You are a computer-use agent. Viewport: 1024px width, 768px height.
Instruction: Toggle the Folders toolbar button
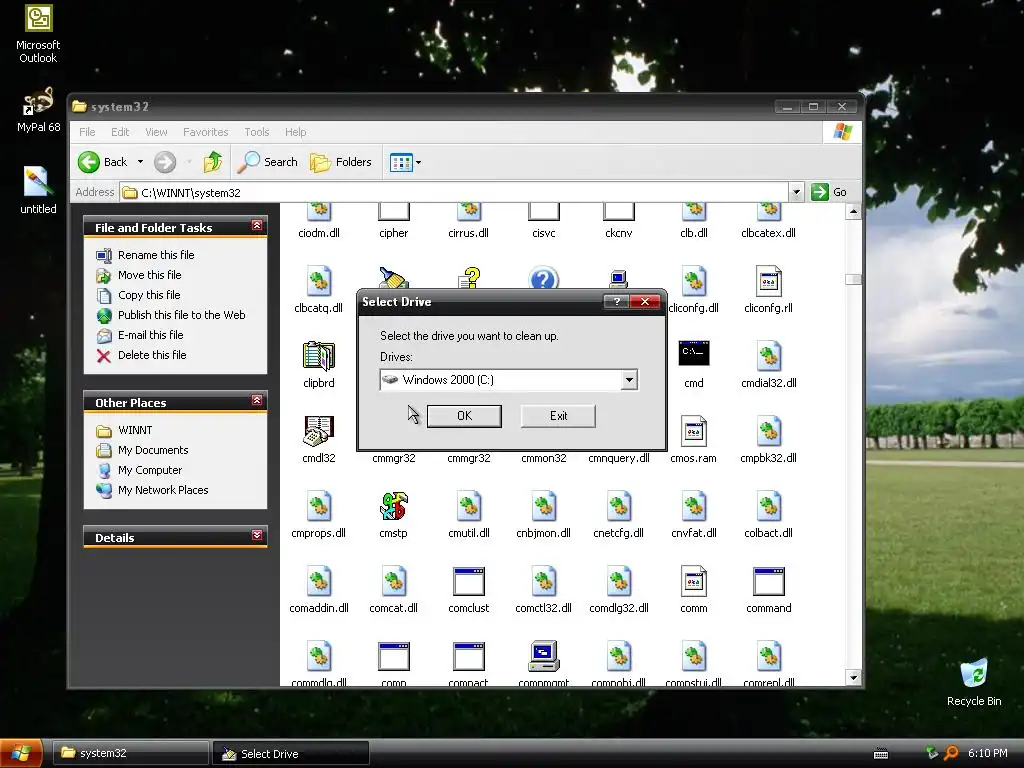tap(341, 162)
